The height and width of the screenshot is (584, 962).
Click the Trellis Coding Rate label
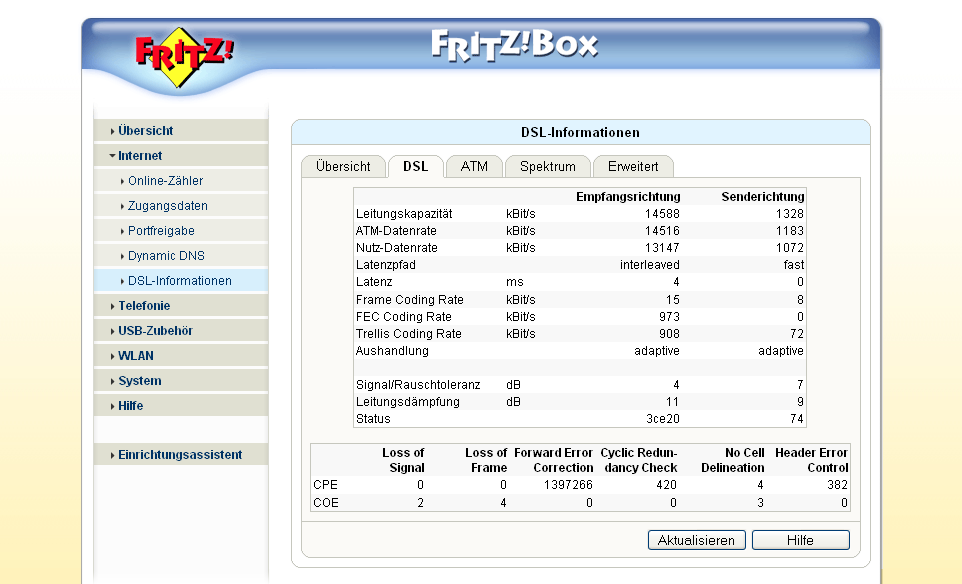[x=409, y=334]
